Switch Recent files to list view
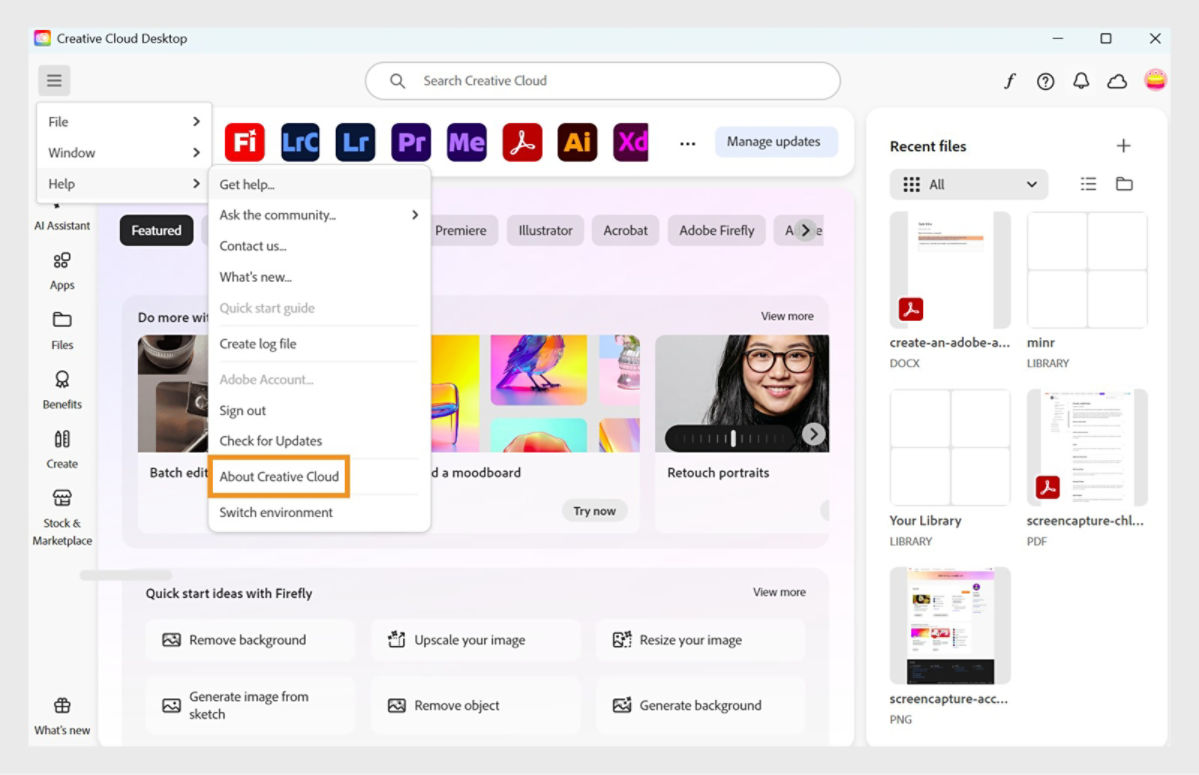 point(1088,184)
